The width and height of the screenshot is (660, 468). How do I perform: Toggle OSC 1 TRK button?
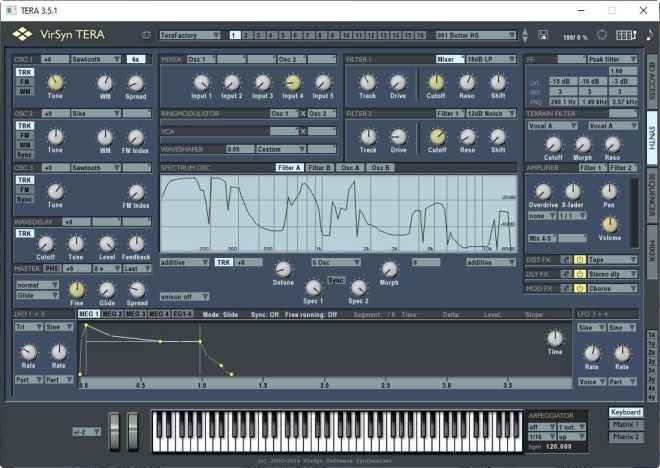pyautogui.click(x=24, y=72)
